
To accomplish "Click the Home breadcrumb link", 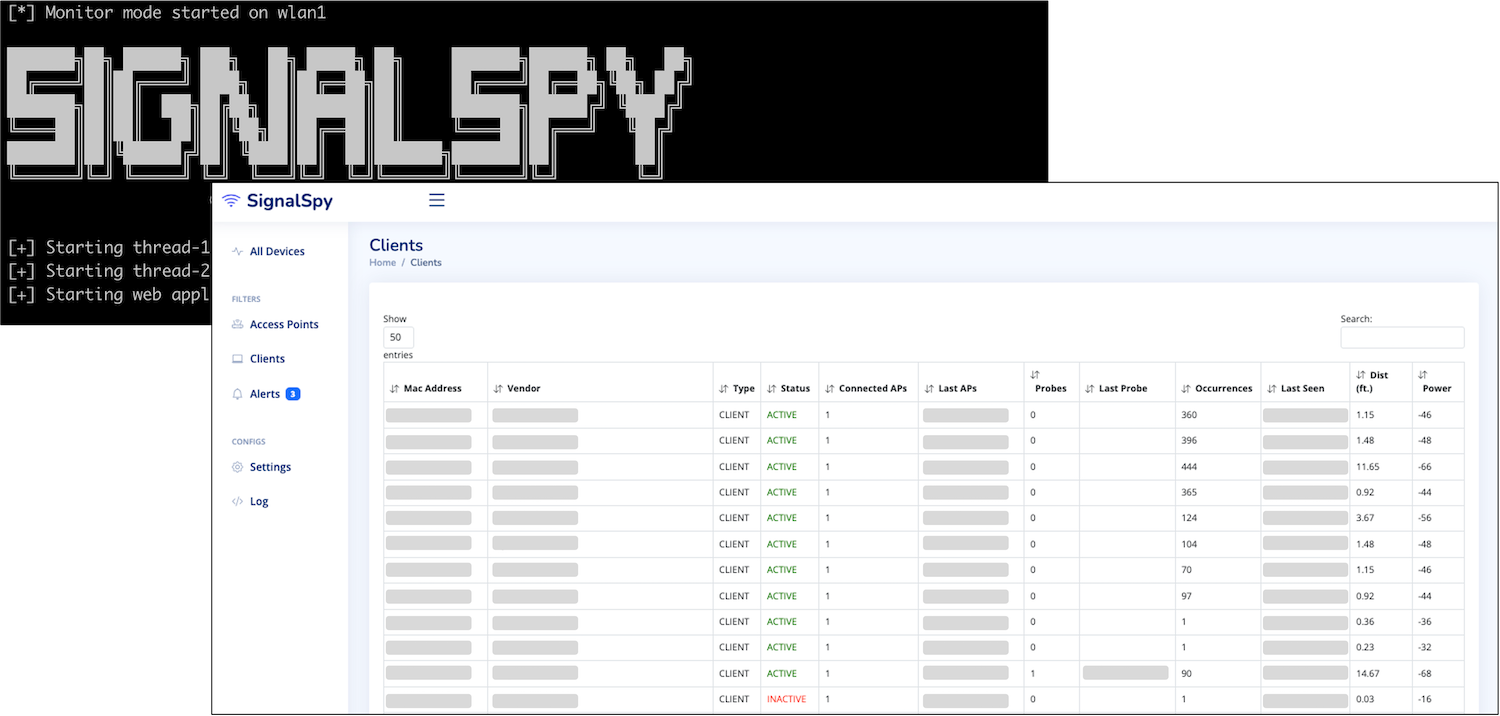I will 382,263.
